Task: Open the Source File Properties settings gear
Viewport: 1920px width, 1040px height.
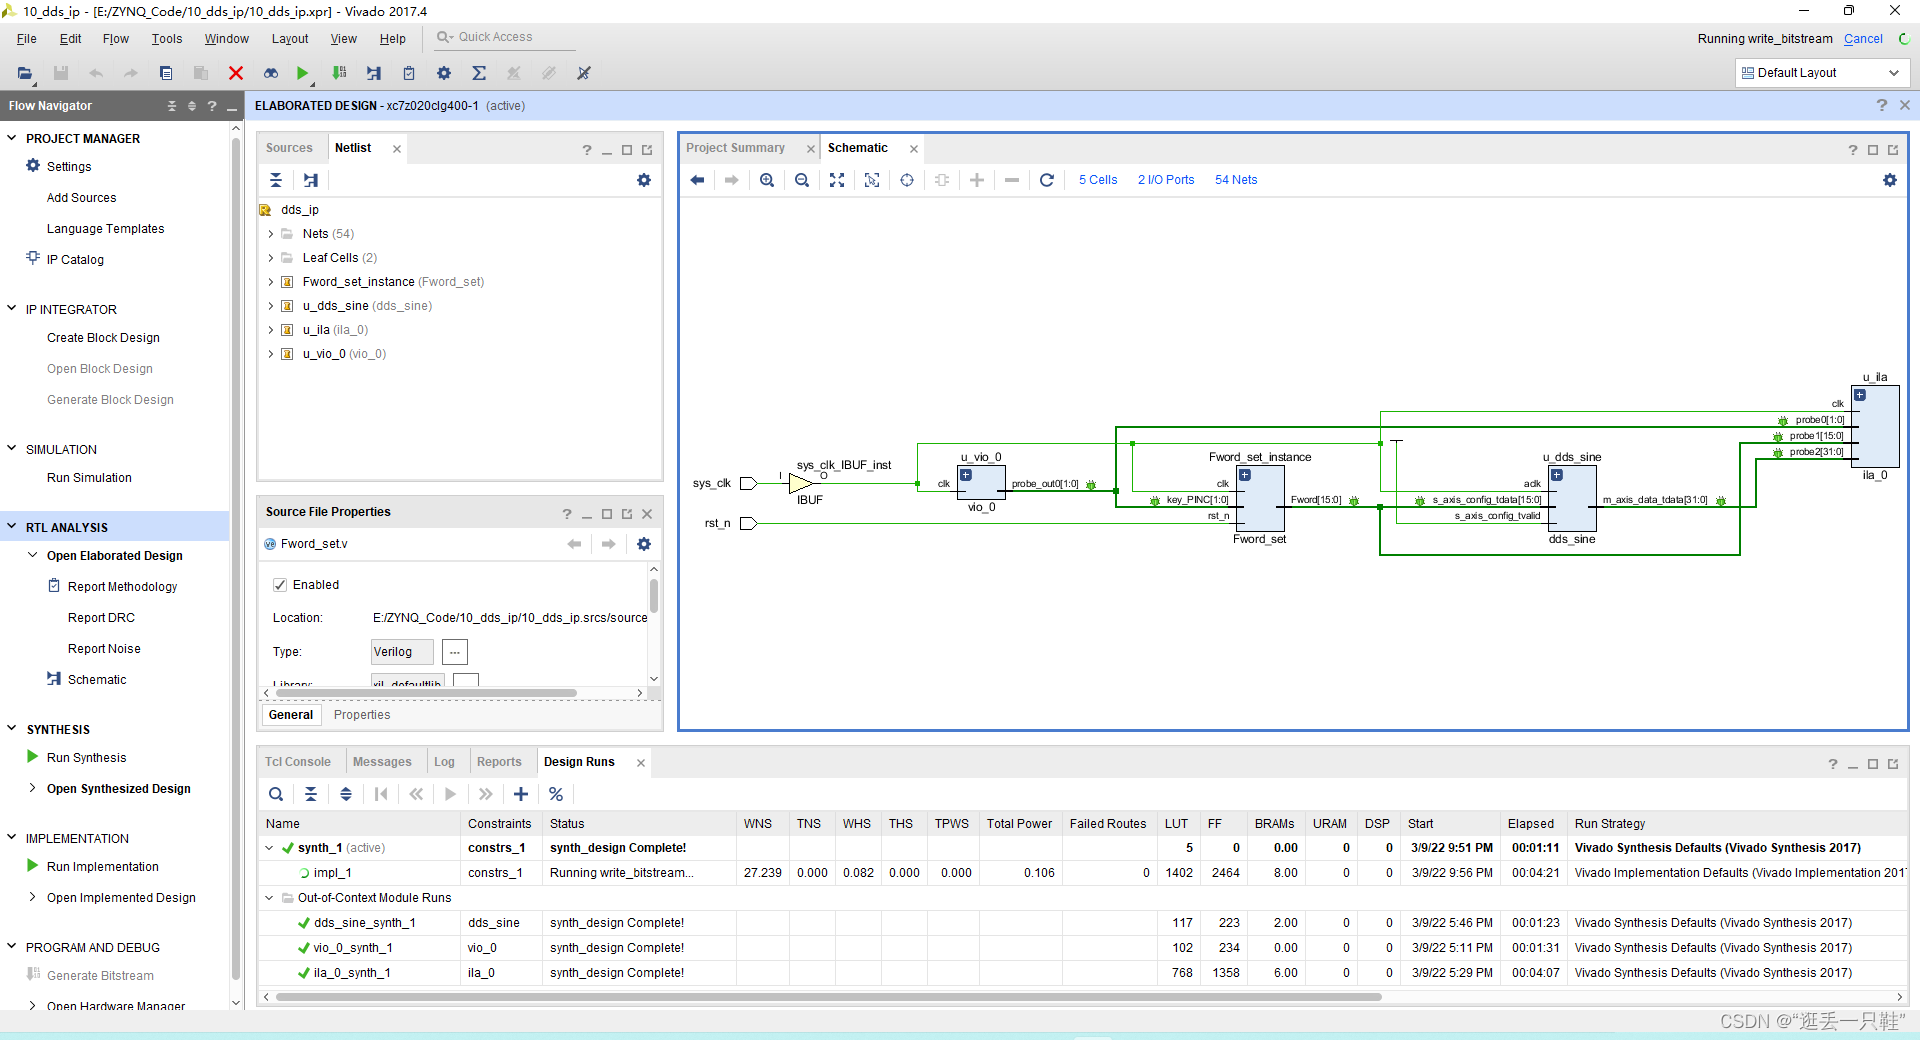Action: pyautogui.click(x=644, y=544)
